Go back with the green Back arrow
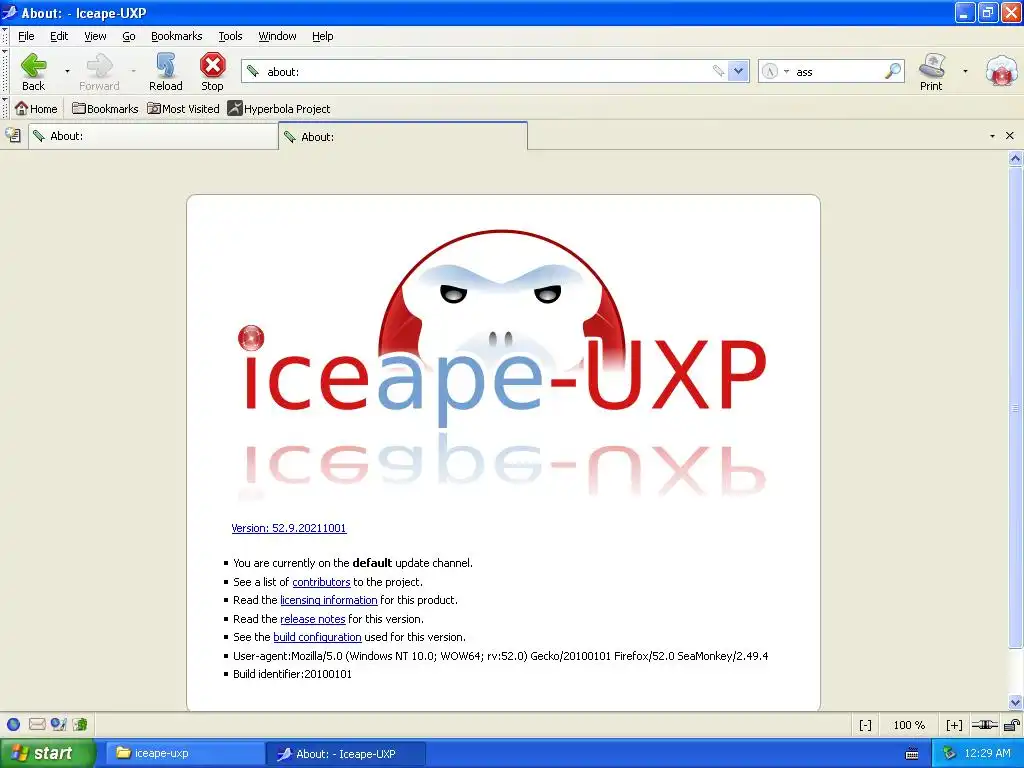The width and height of the screenshot is (1024, 768). [33, 72]
